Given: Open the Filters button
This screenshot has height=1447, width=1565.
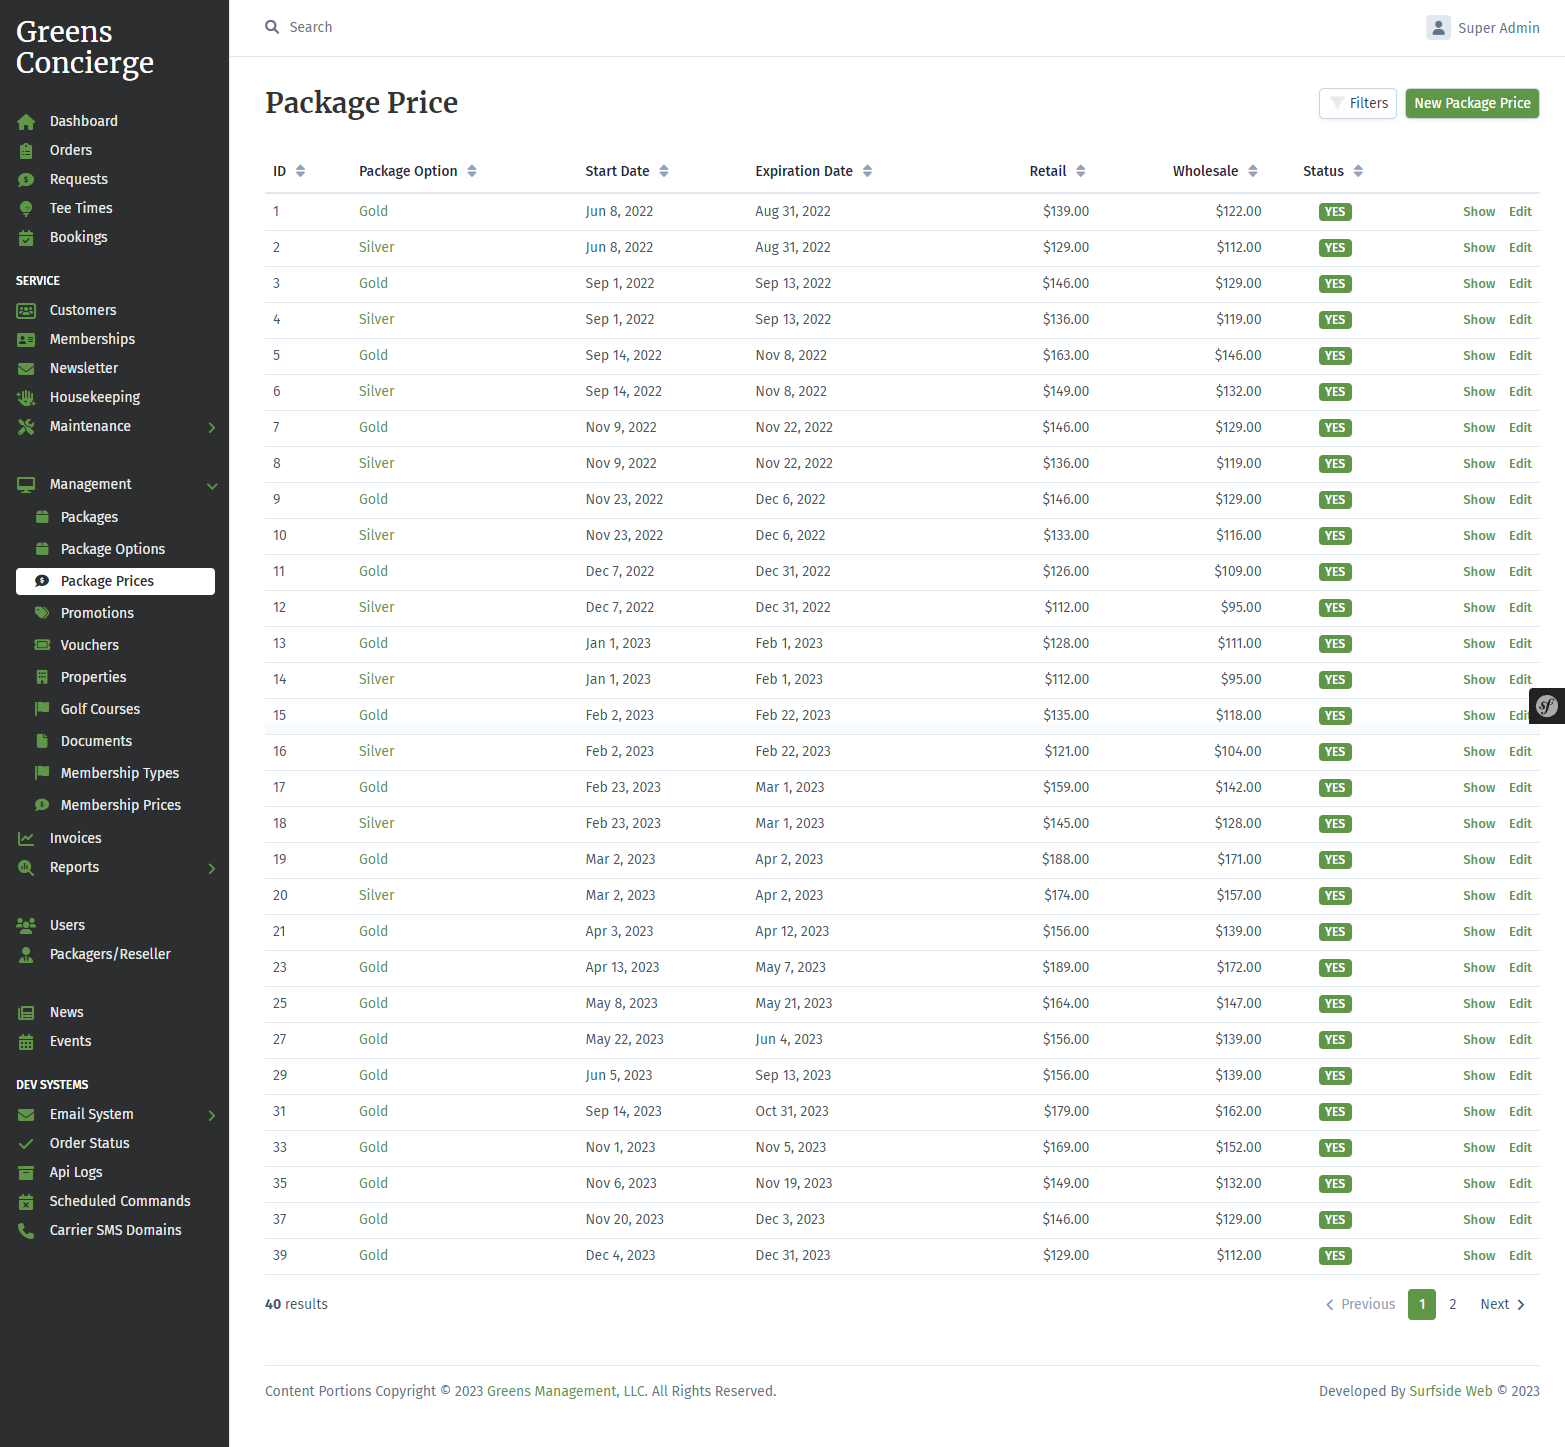Looking at the screenshot, I should point(1358,103).
